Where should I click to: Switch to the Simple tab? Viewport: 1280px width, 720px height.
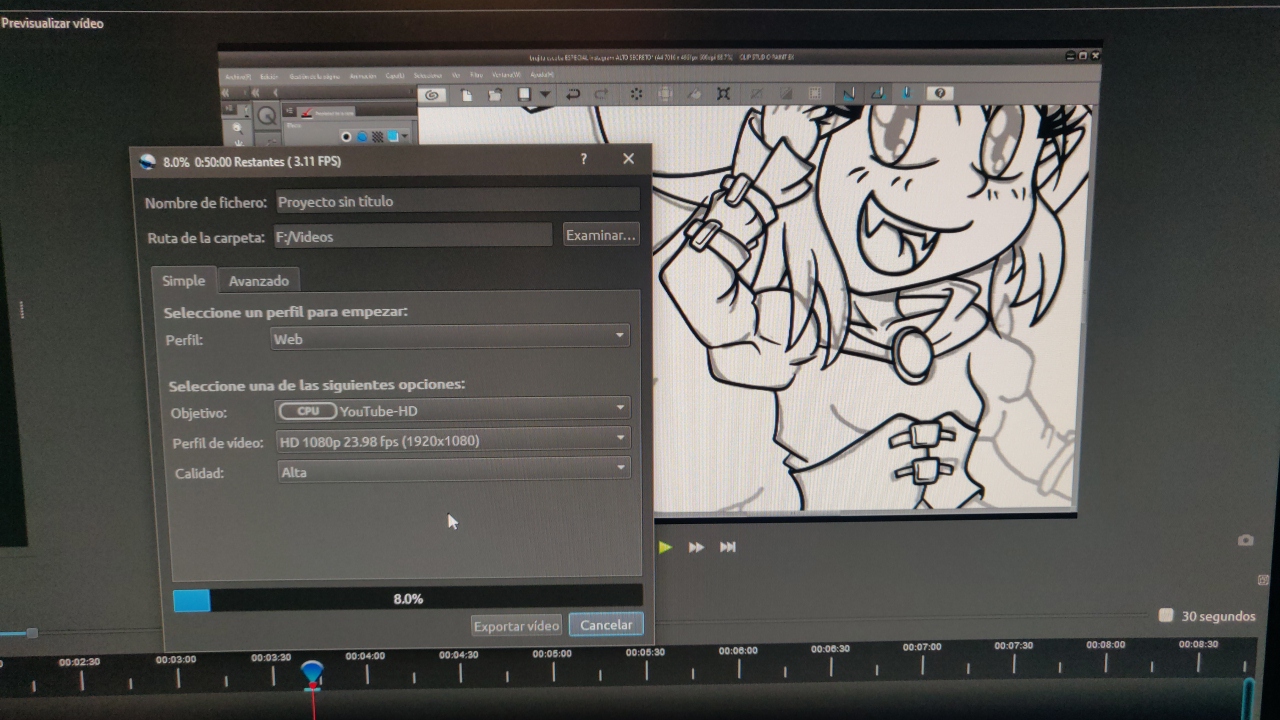point(183,280)
